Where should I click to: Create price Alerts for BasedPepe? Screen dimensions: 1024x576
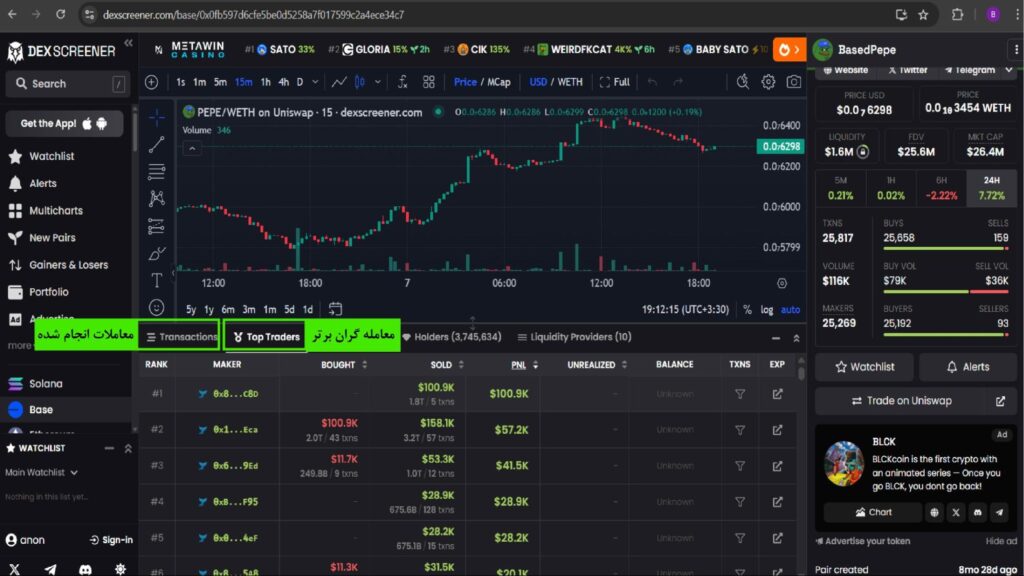pyautogui.click(x=967, y=367)
